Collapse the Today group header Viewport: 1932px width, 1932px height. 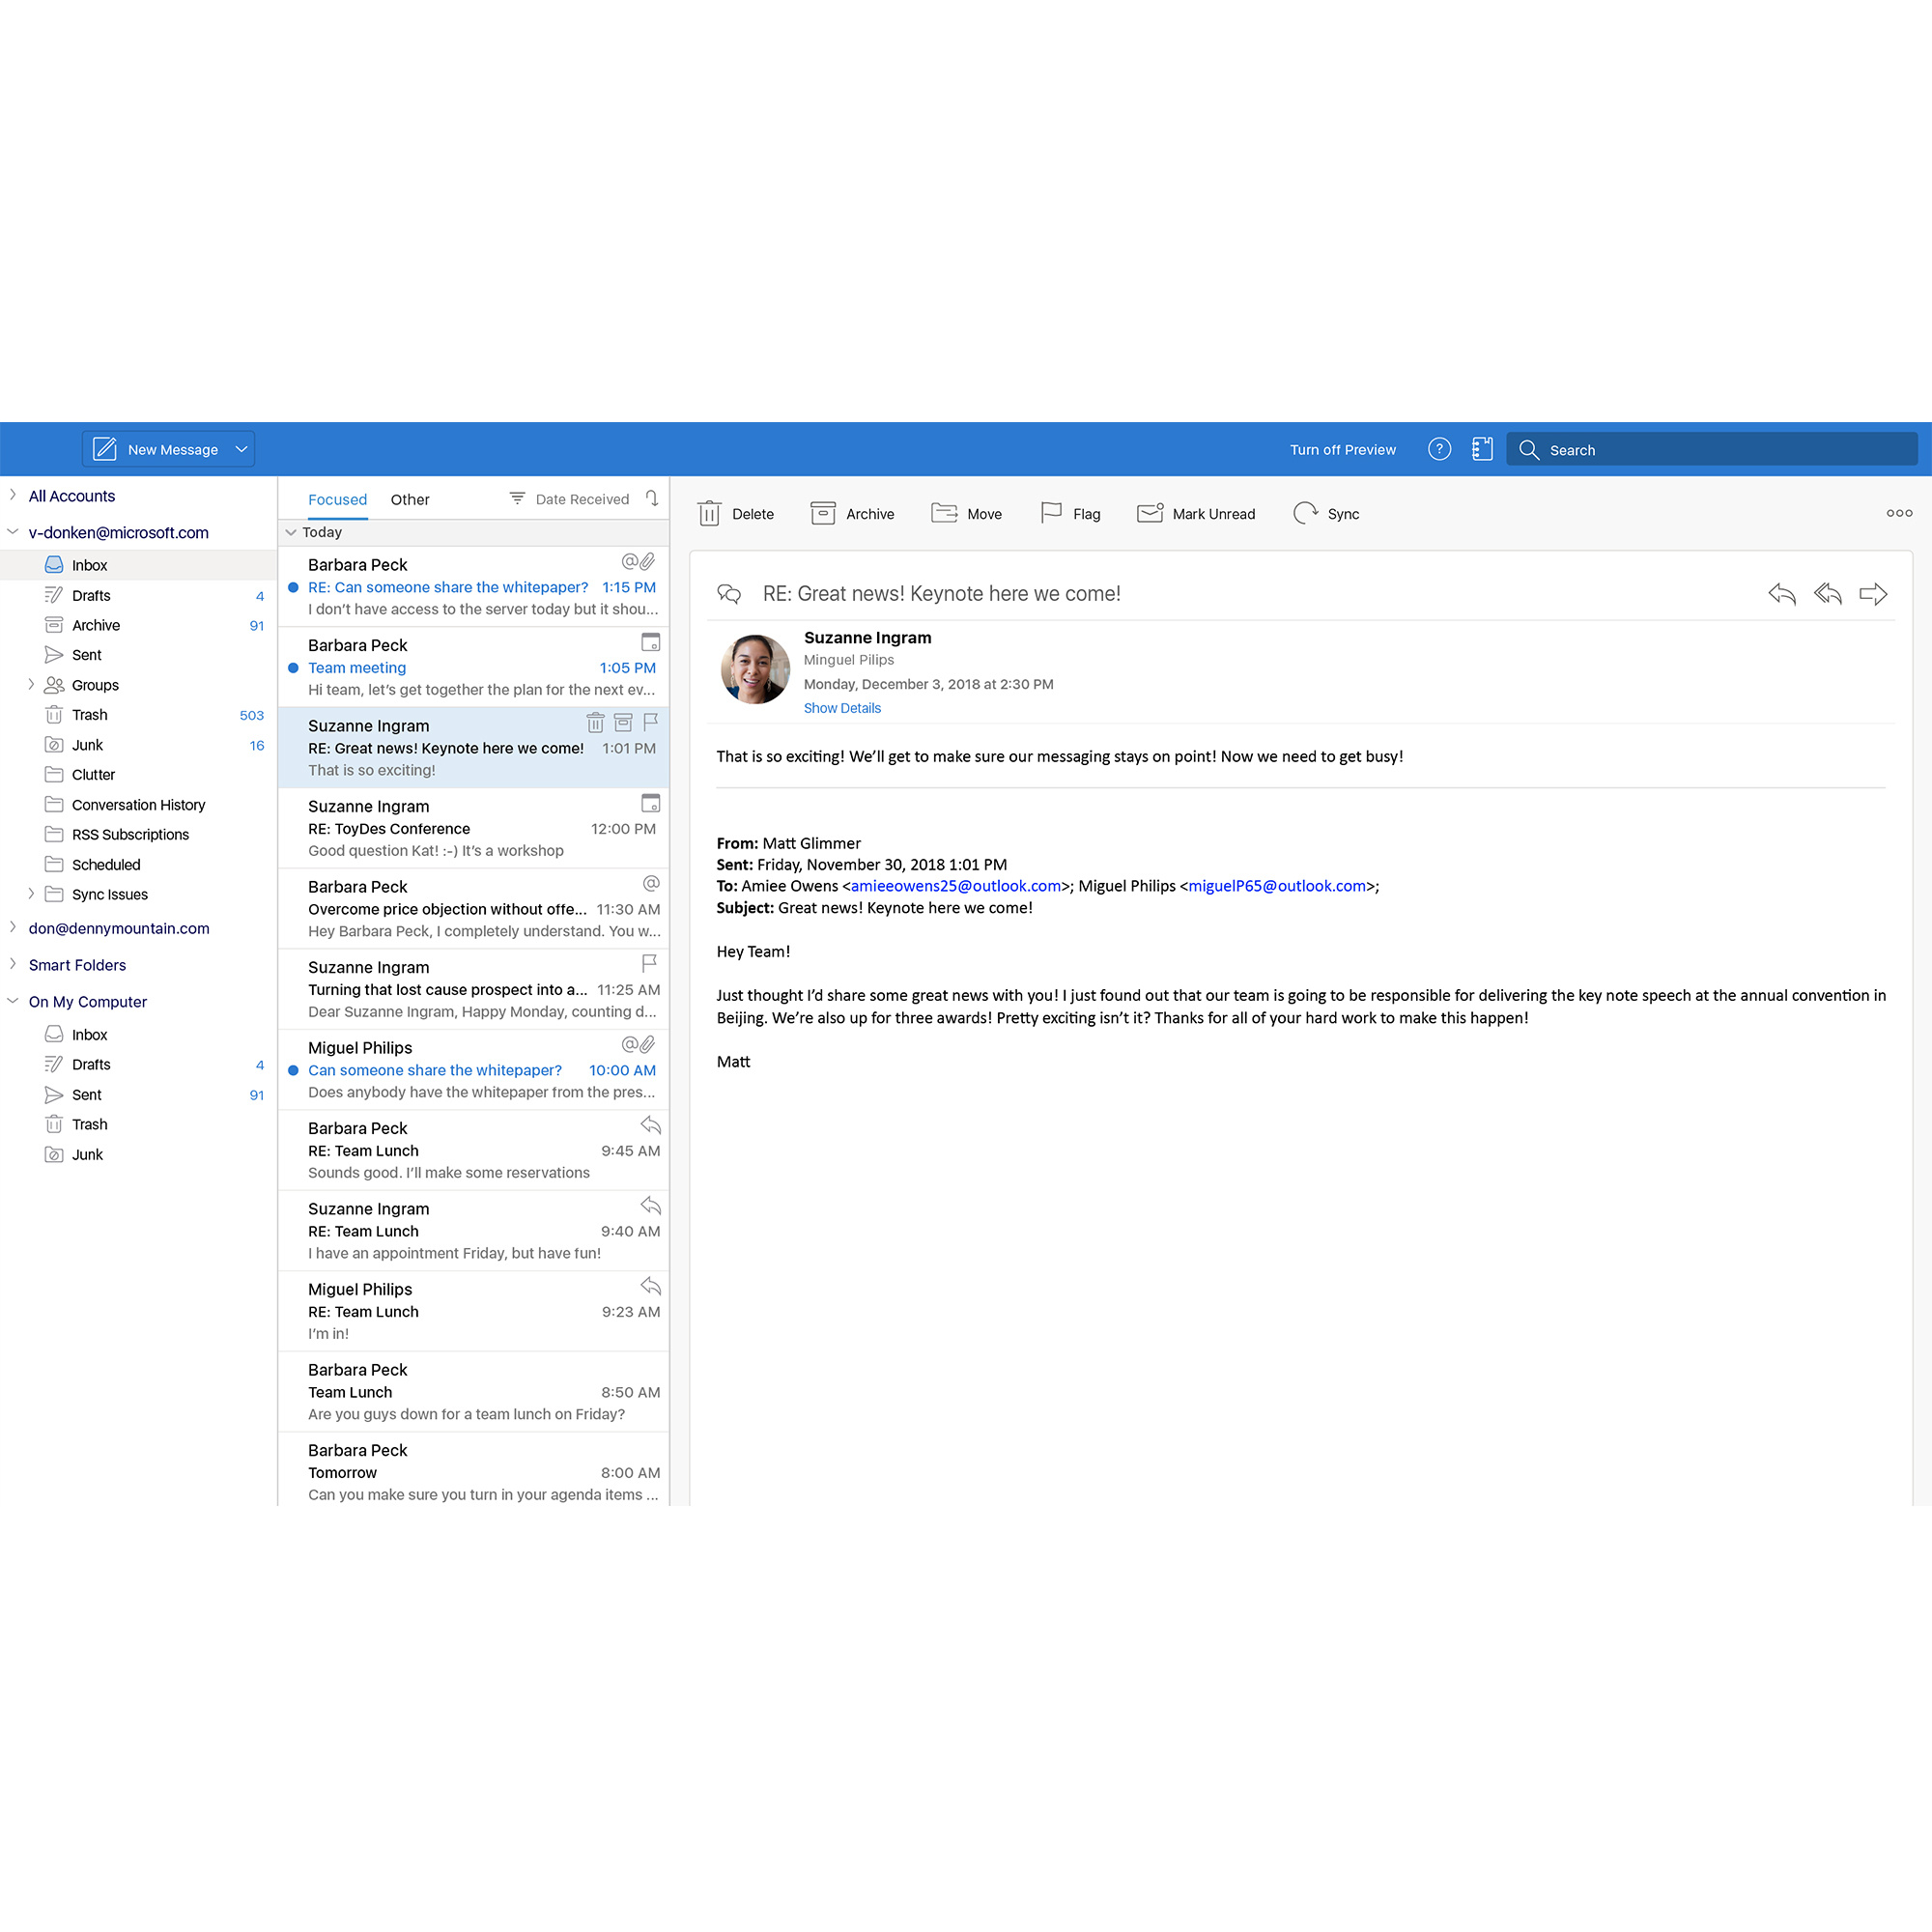coord(291,532)
